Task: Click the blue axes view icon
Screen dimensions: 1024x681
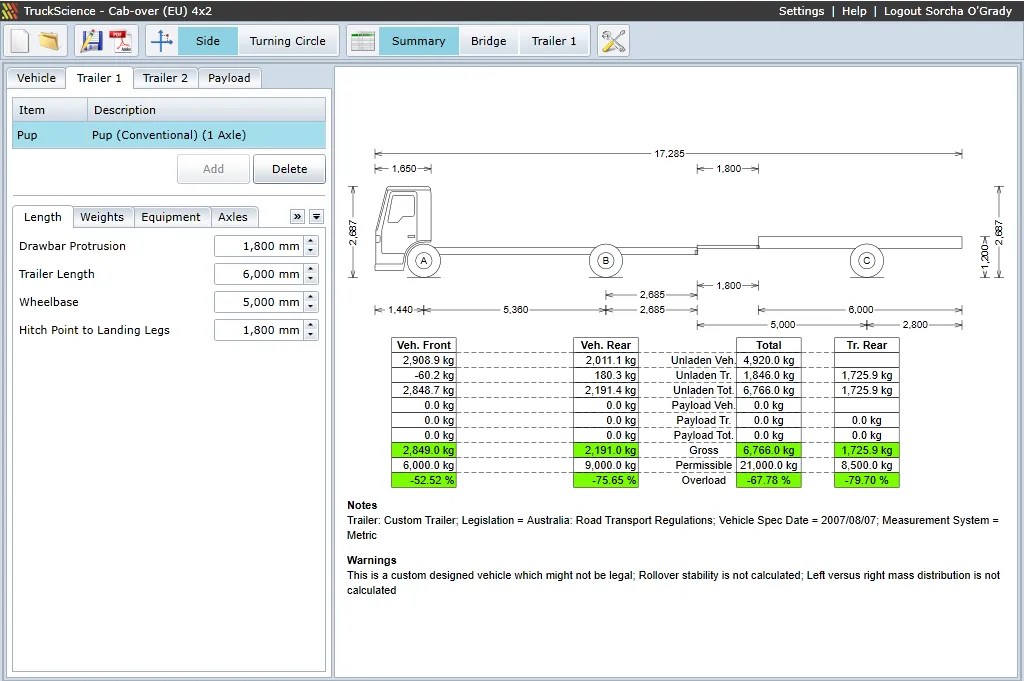Action: pos(162,41)
